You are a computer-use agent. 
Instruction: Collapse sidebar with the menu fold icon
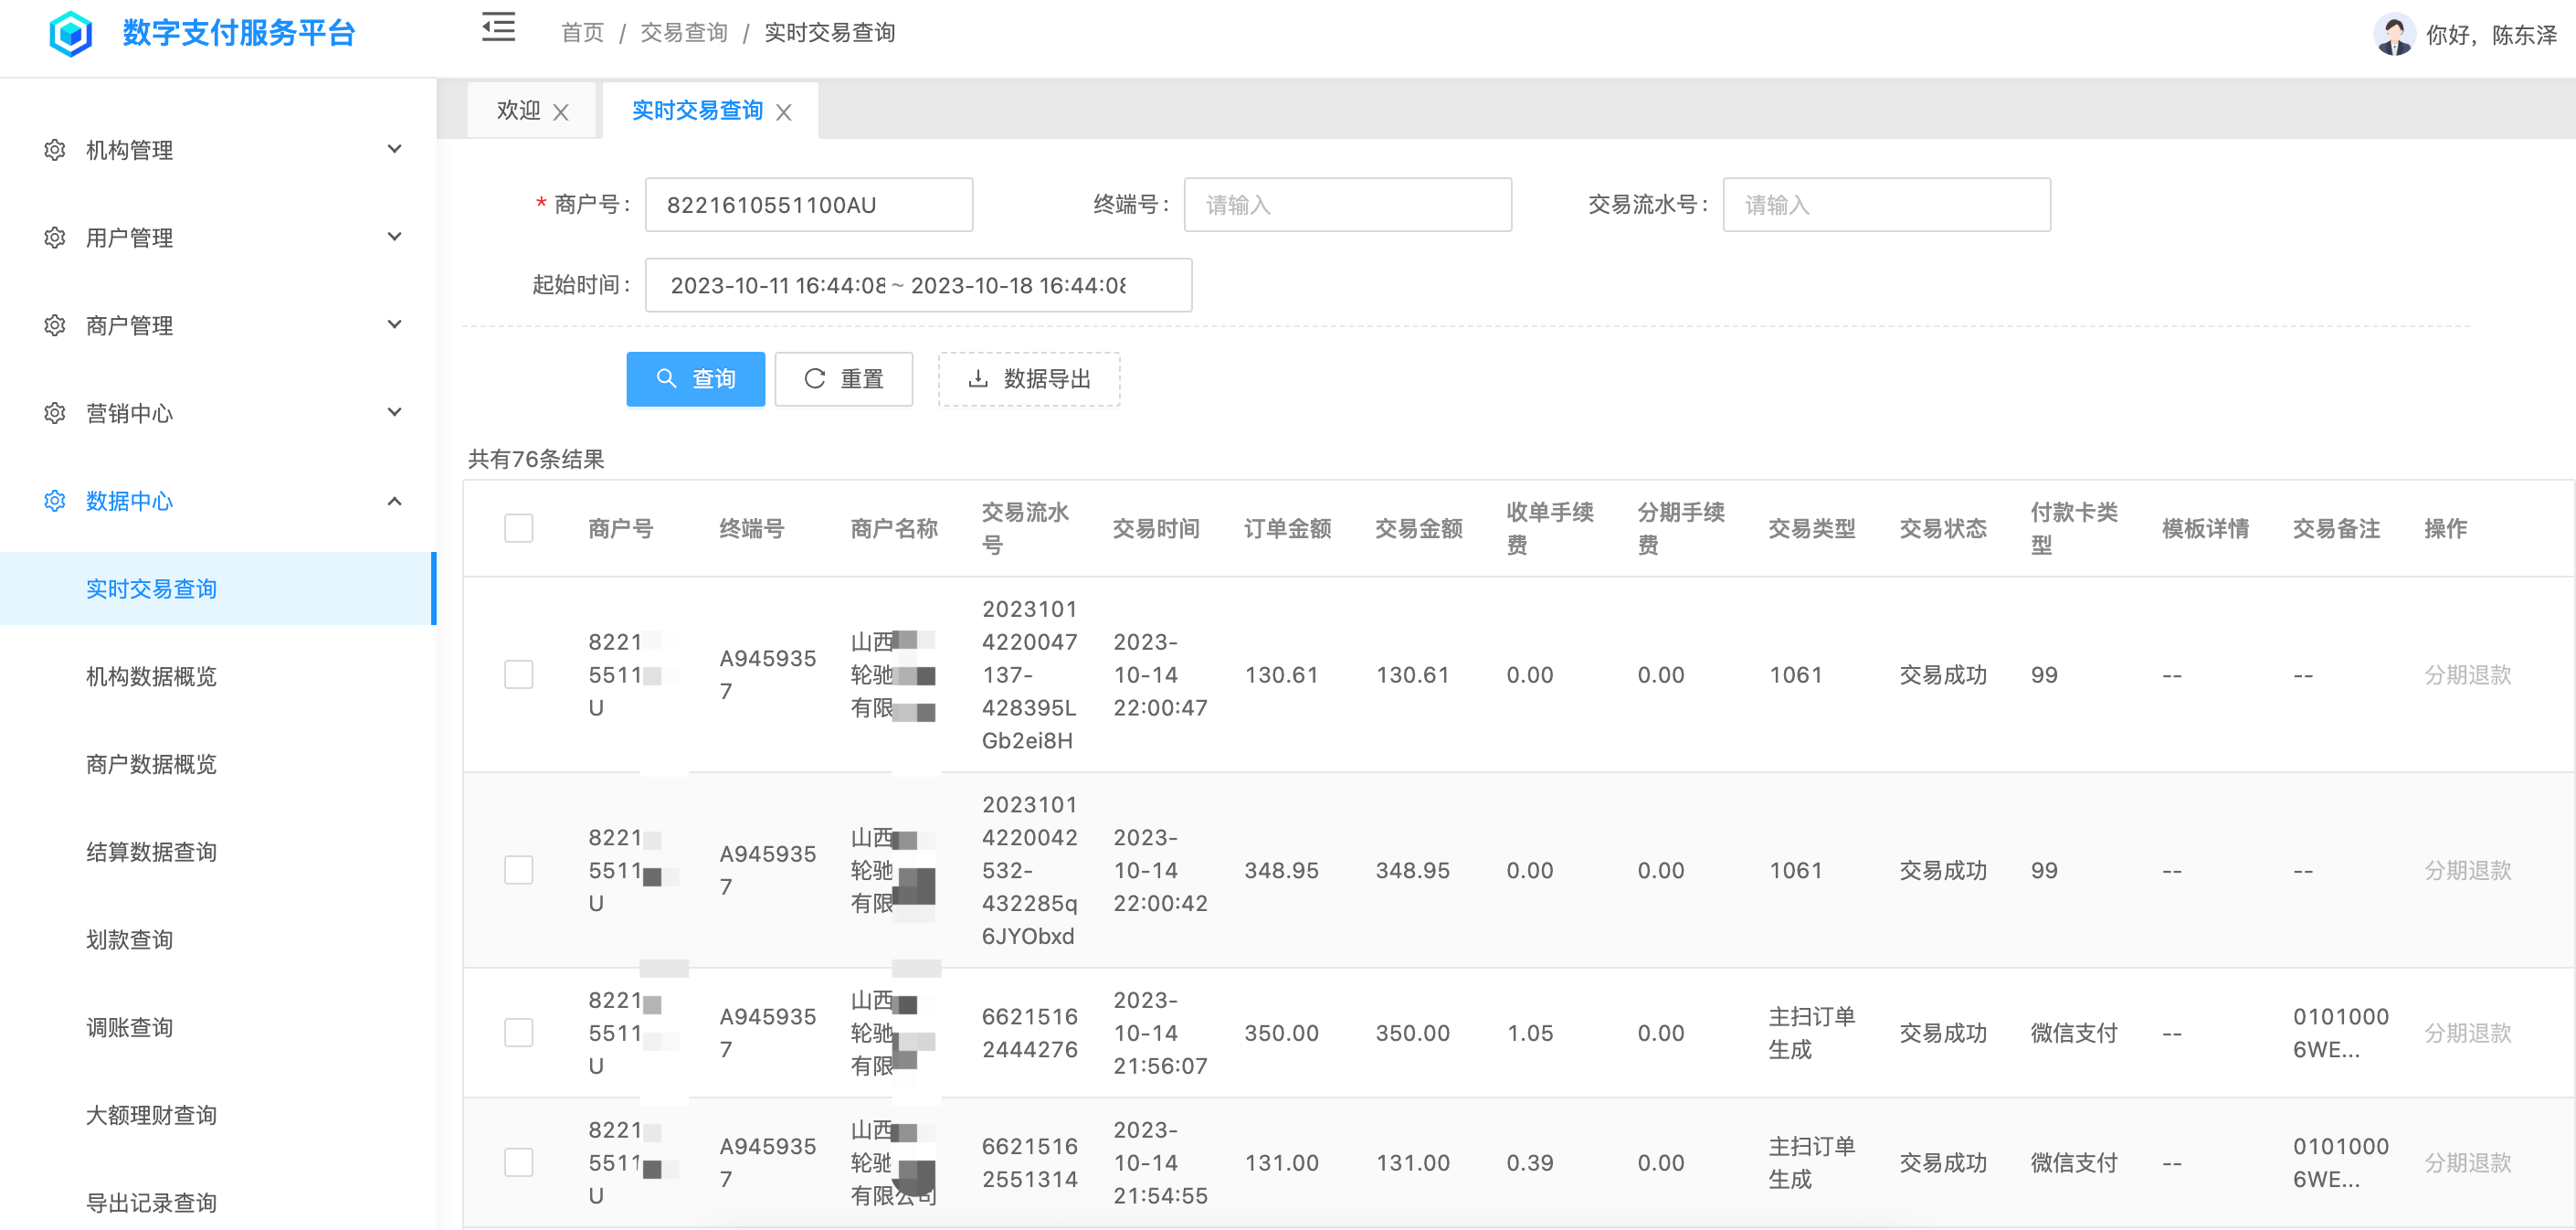point(498,29)
